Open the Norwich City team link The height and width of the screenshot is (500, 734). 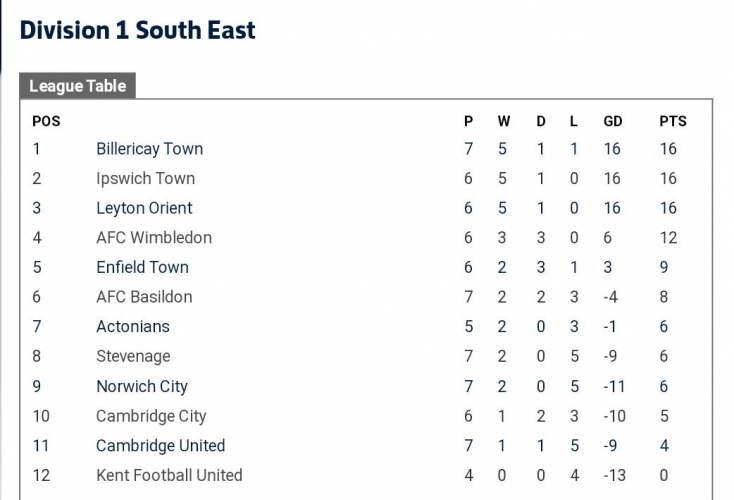[142, 386]
